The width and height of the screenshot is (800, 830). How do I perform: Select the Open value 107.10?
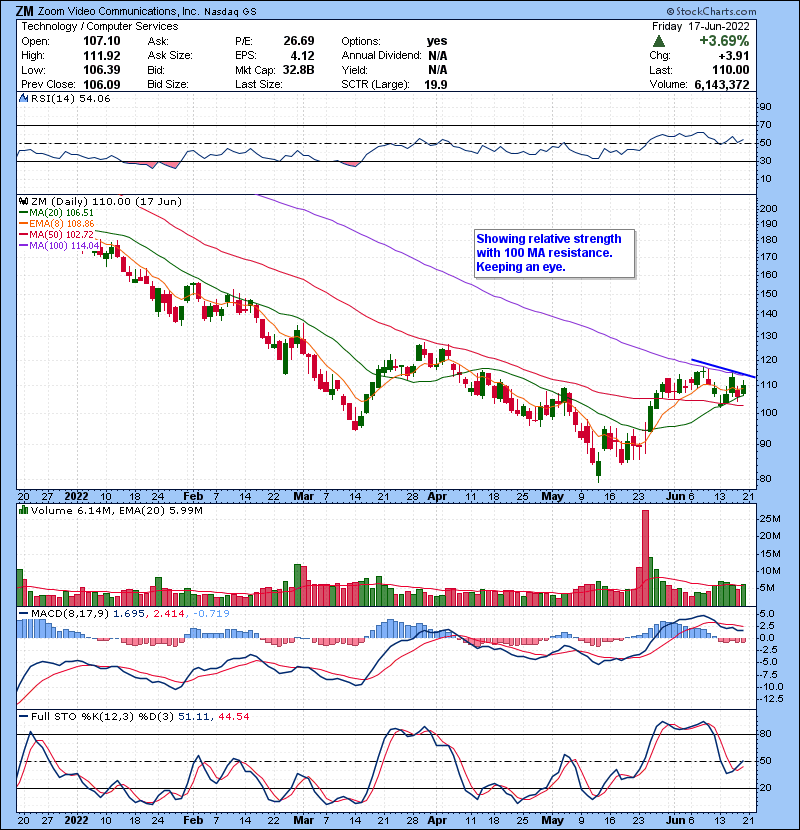tap(102, 41)
